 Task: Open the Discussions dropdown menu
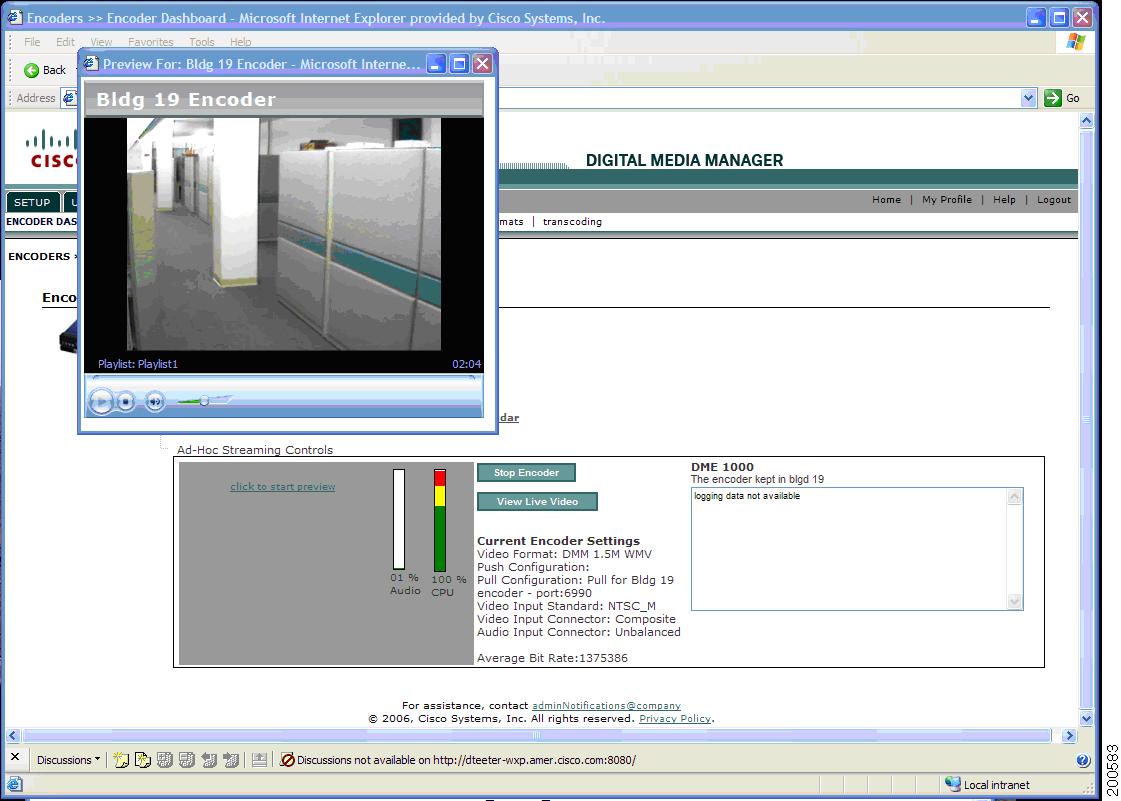point(67,760)
